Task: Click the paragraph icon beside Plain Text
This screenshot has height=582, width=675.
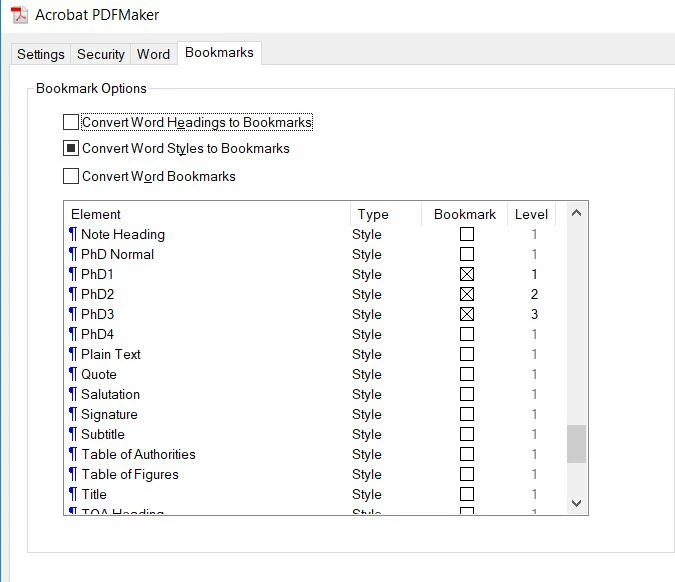Action: pyautogui.click(x=73, y=354)
